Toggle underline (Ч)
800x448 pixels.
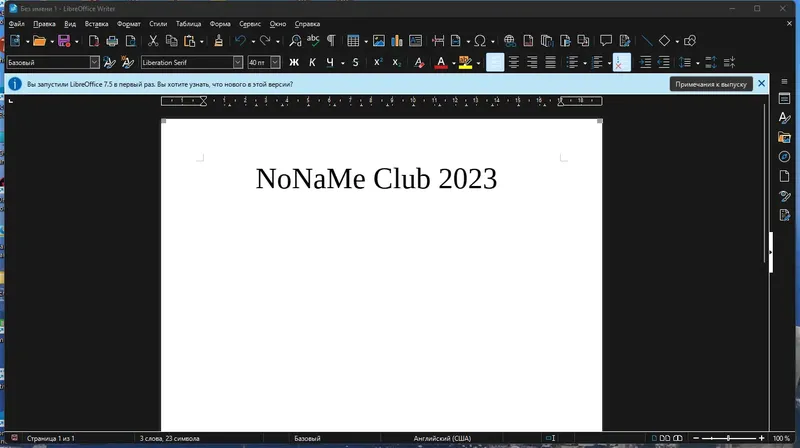pos(330,62)
